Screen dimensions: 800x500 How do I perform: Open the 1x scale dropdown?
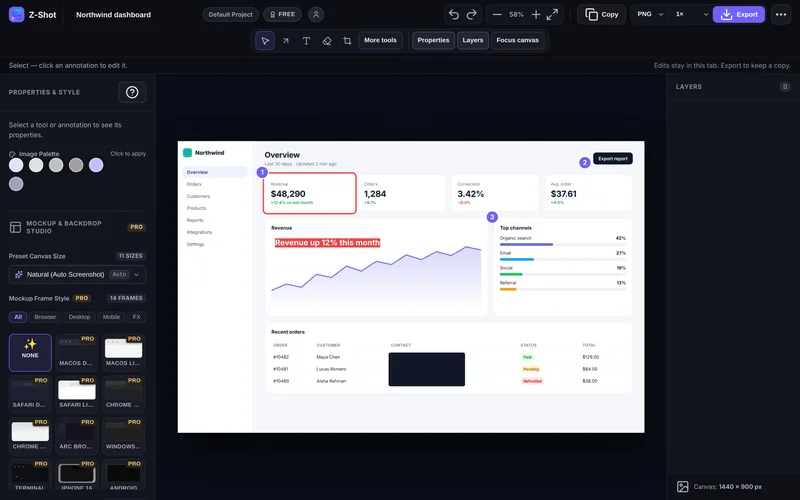click(x=691, y=14)
